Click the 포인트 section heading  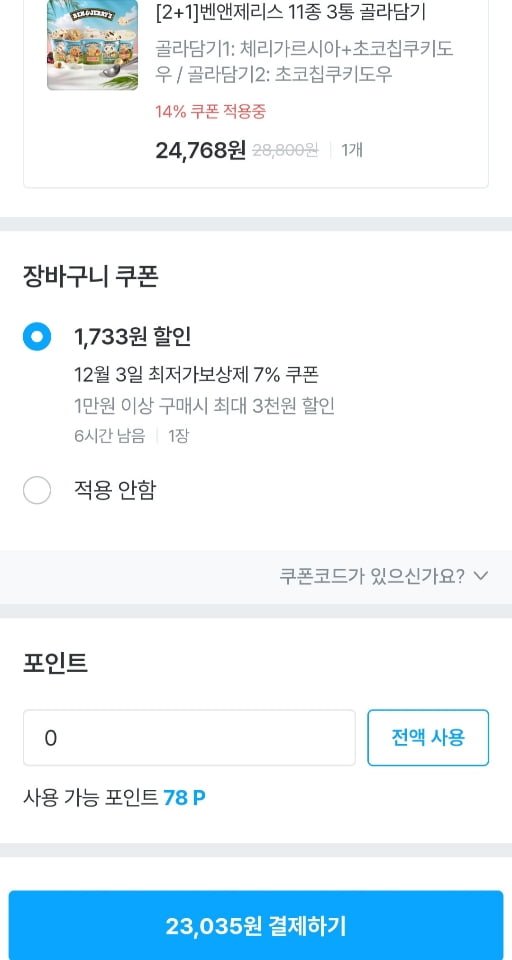[55, 664]
